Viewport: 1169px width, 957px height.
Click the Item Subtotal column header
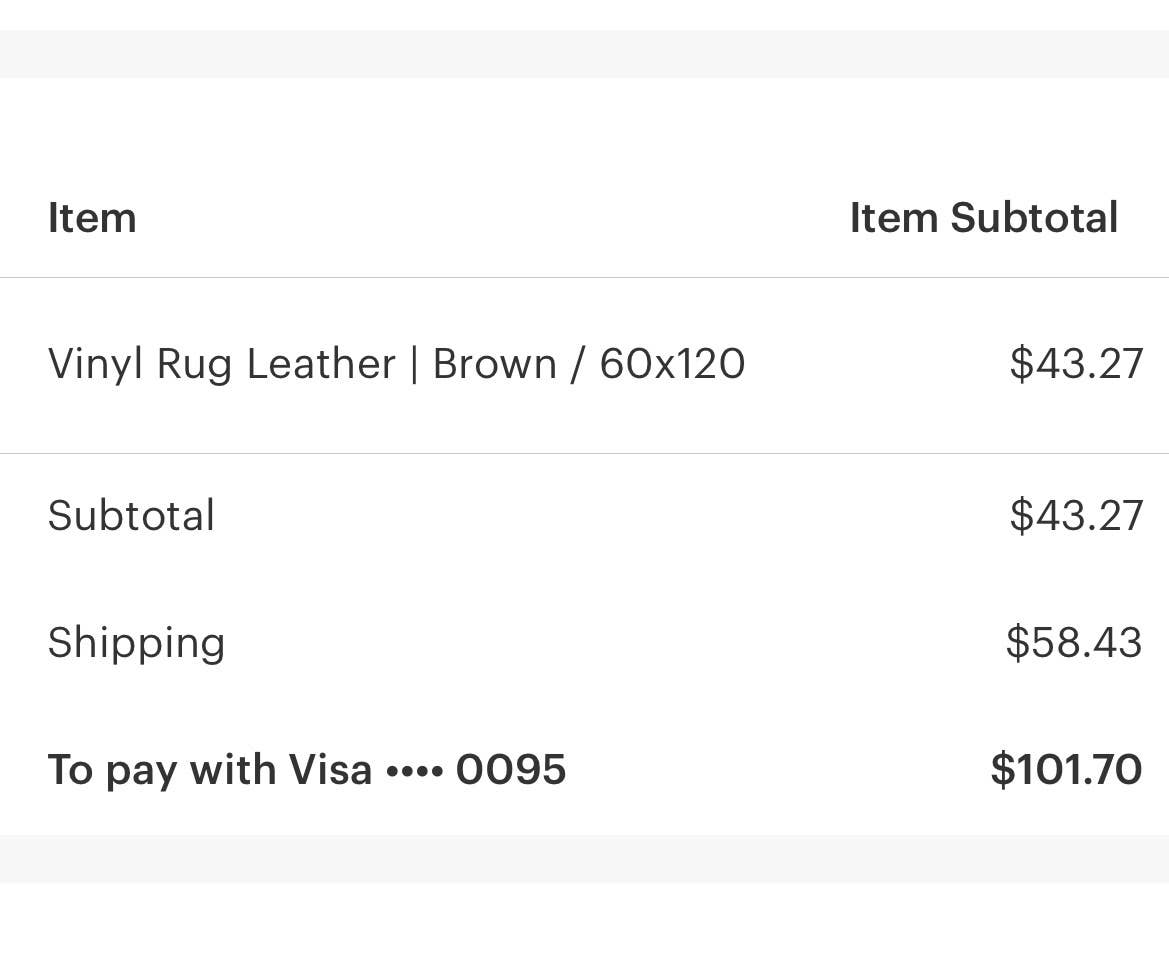[983, 218]
